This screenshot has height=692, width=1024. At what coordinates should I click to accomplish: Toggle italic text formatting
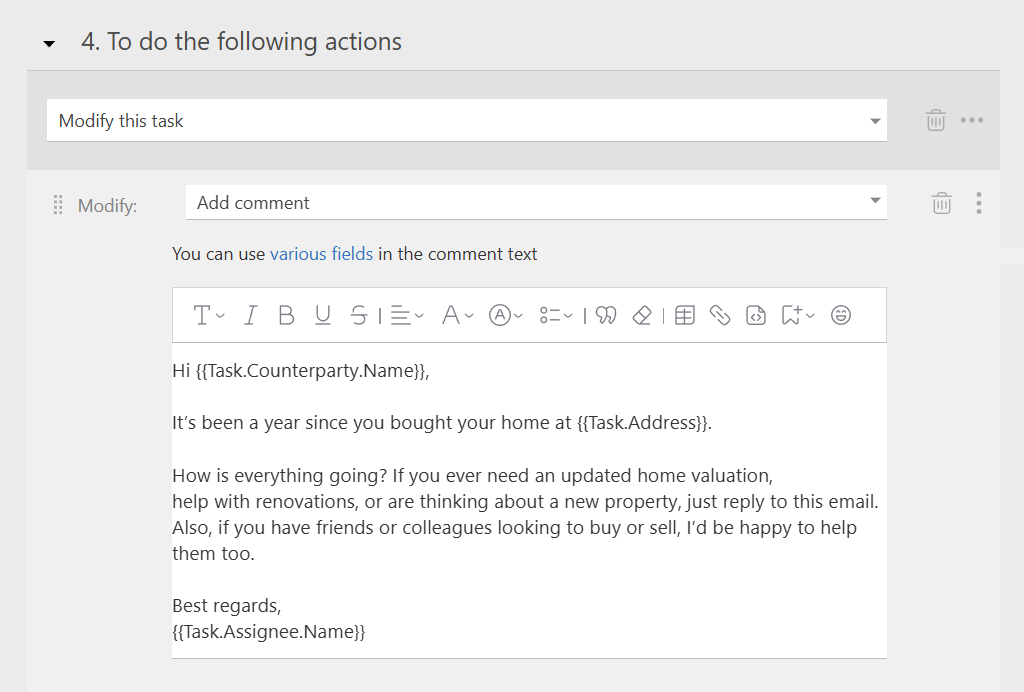click(250, 316)
